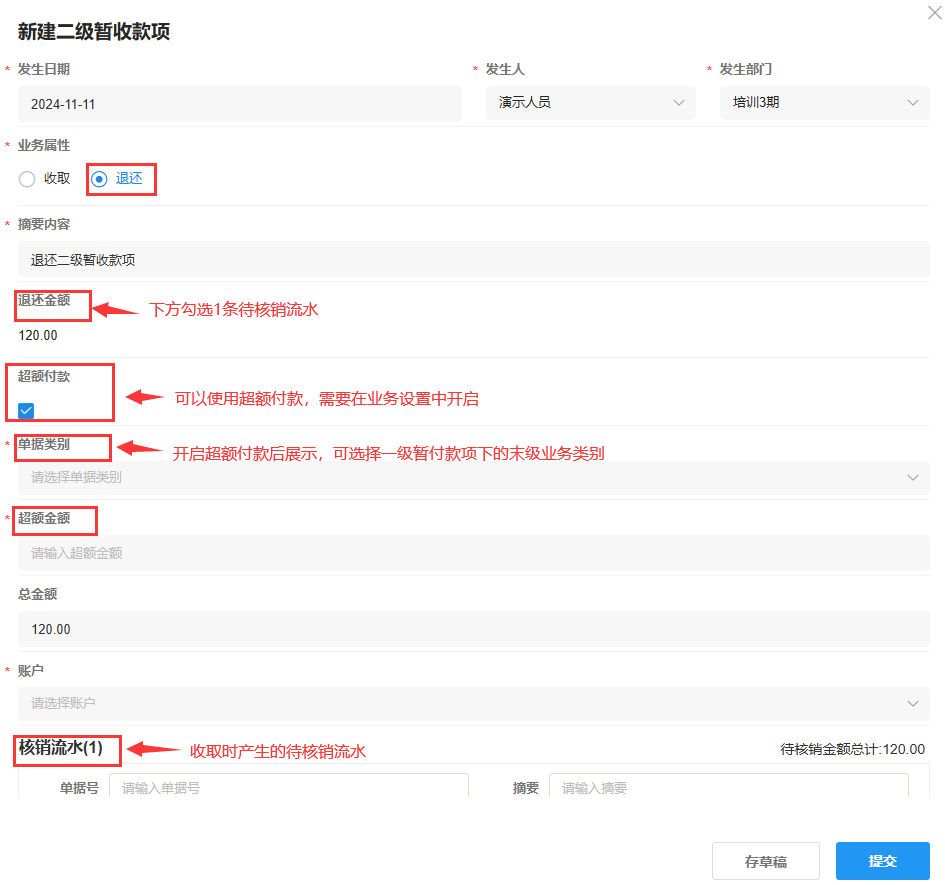The image size is (945, 885).
Task: Select the 收取 radio button
Action: point(26,179)
